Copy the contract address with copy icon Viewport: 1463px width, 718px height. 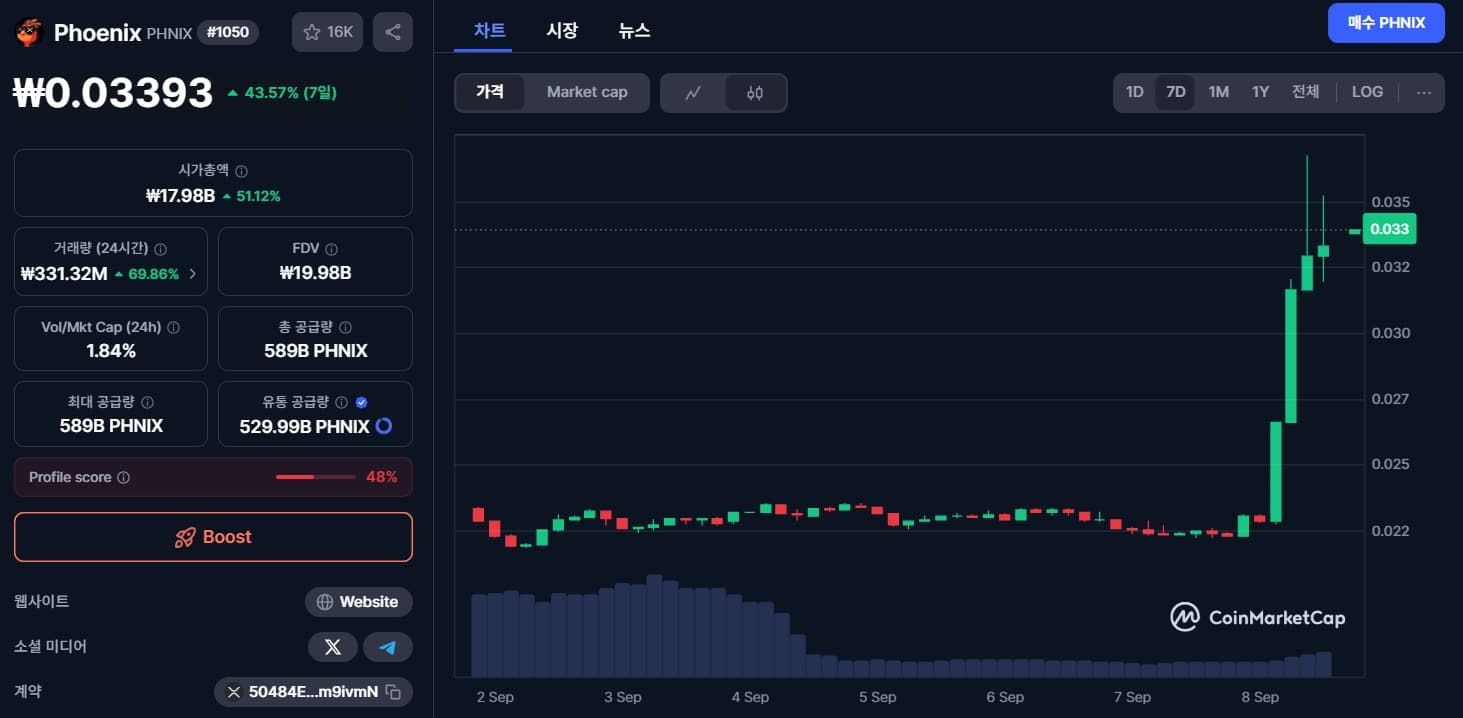(393, 692)
